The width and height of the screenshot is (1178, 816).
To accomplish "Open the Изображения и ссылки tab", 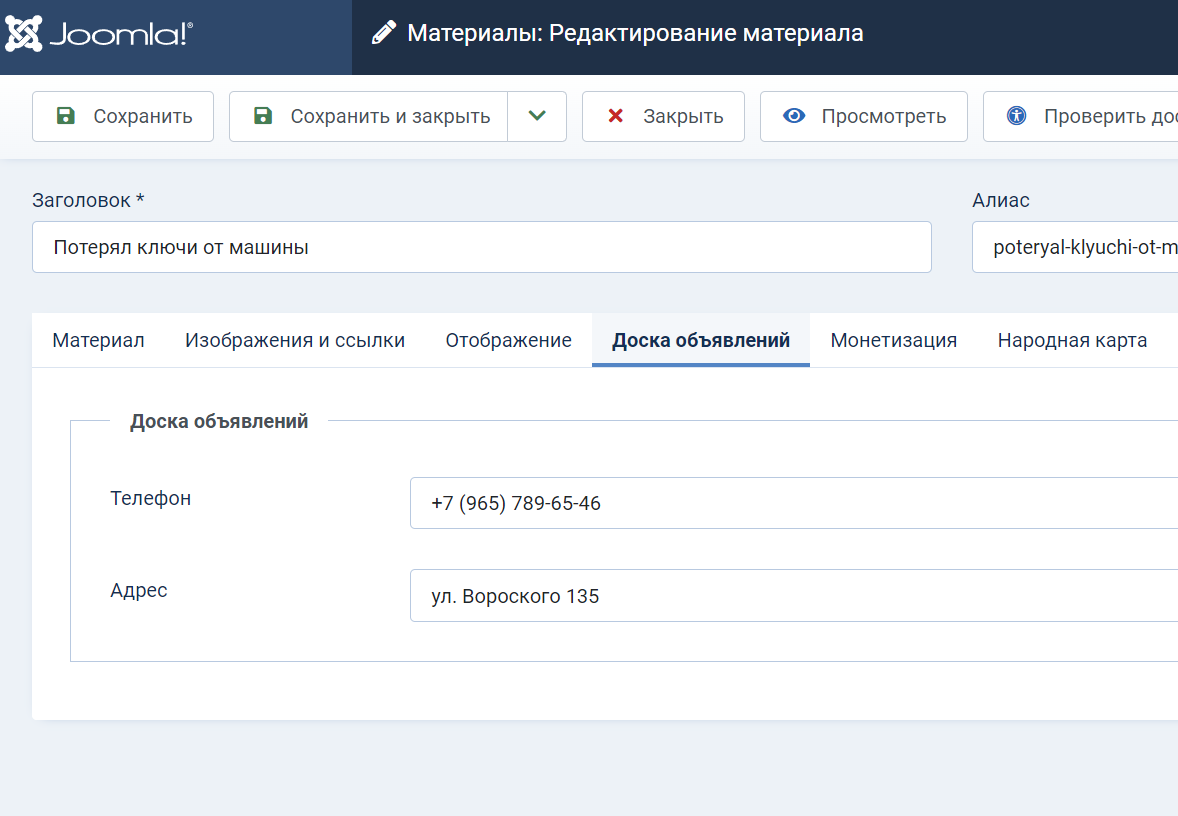I will click(x=295, y=340).
